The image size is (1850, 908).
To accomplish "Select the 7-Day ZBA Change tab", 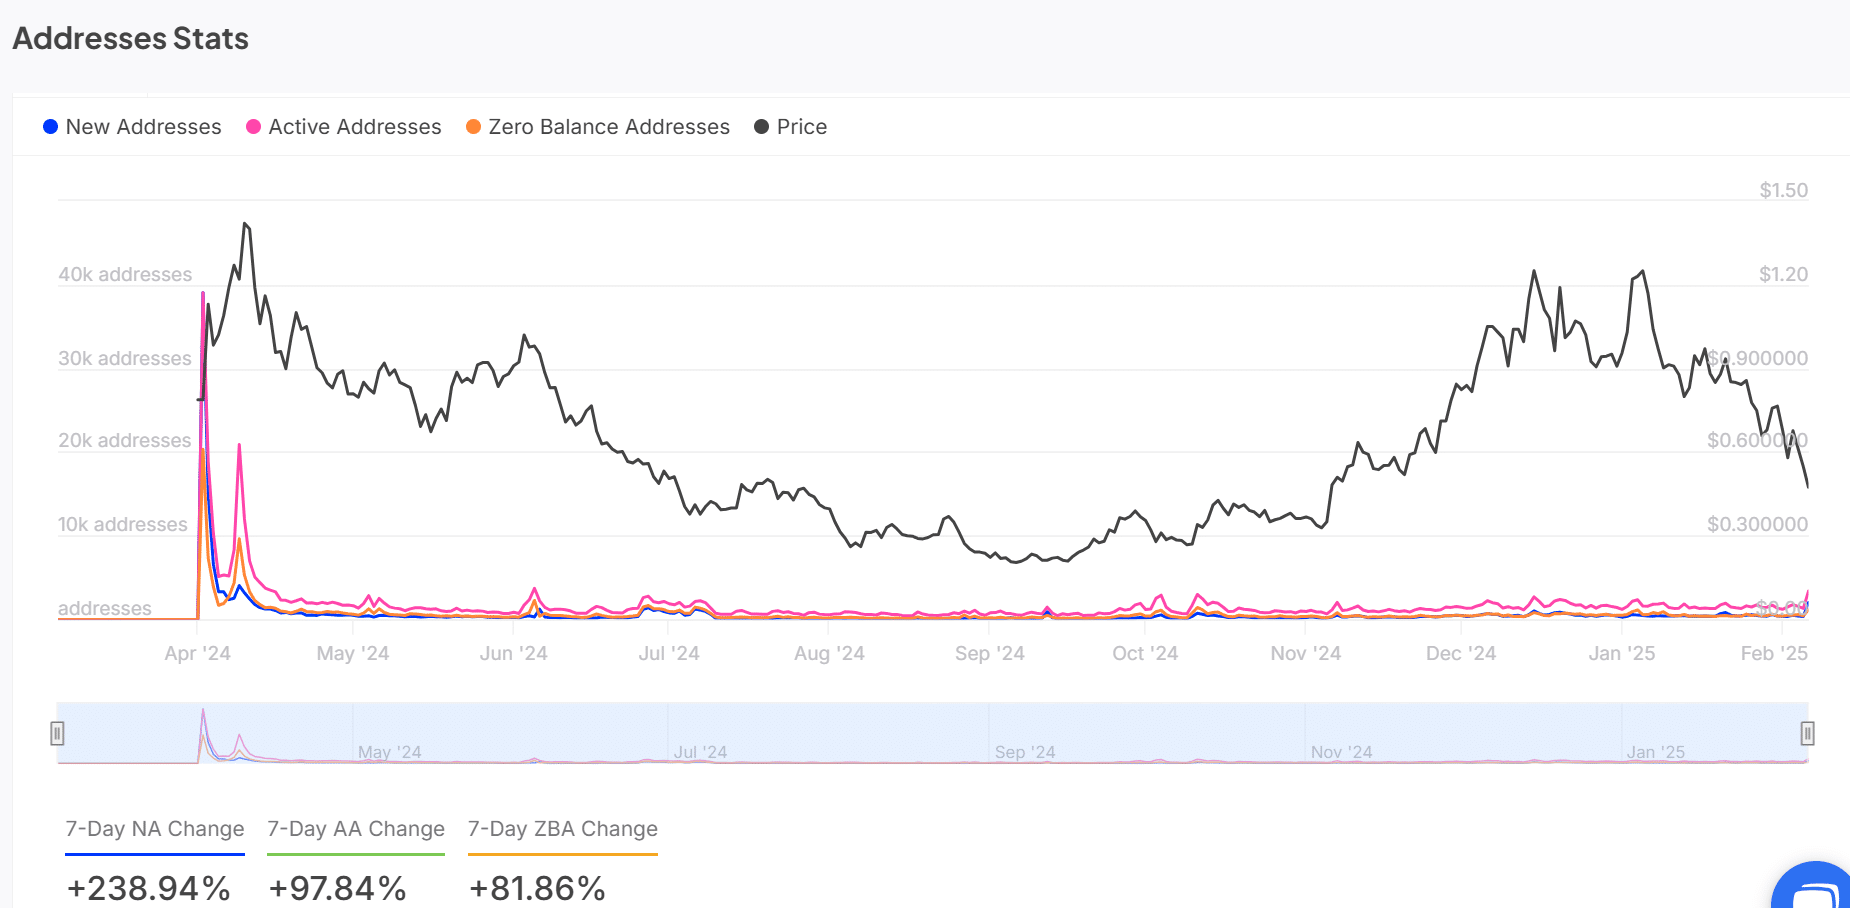I will coord(563,829).
